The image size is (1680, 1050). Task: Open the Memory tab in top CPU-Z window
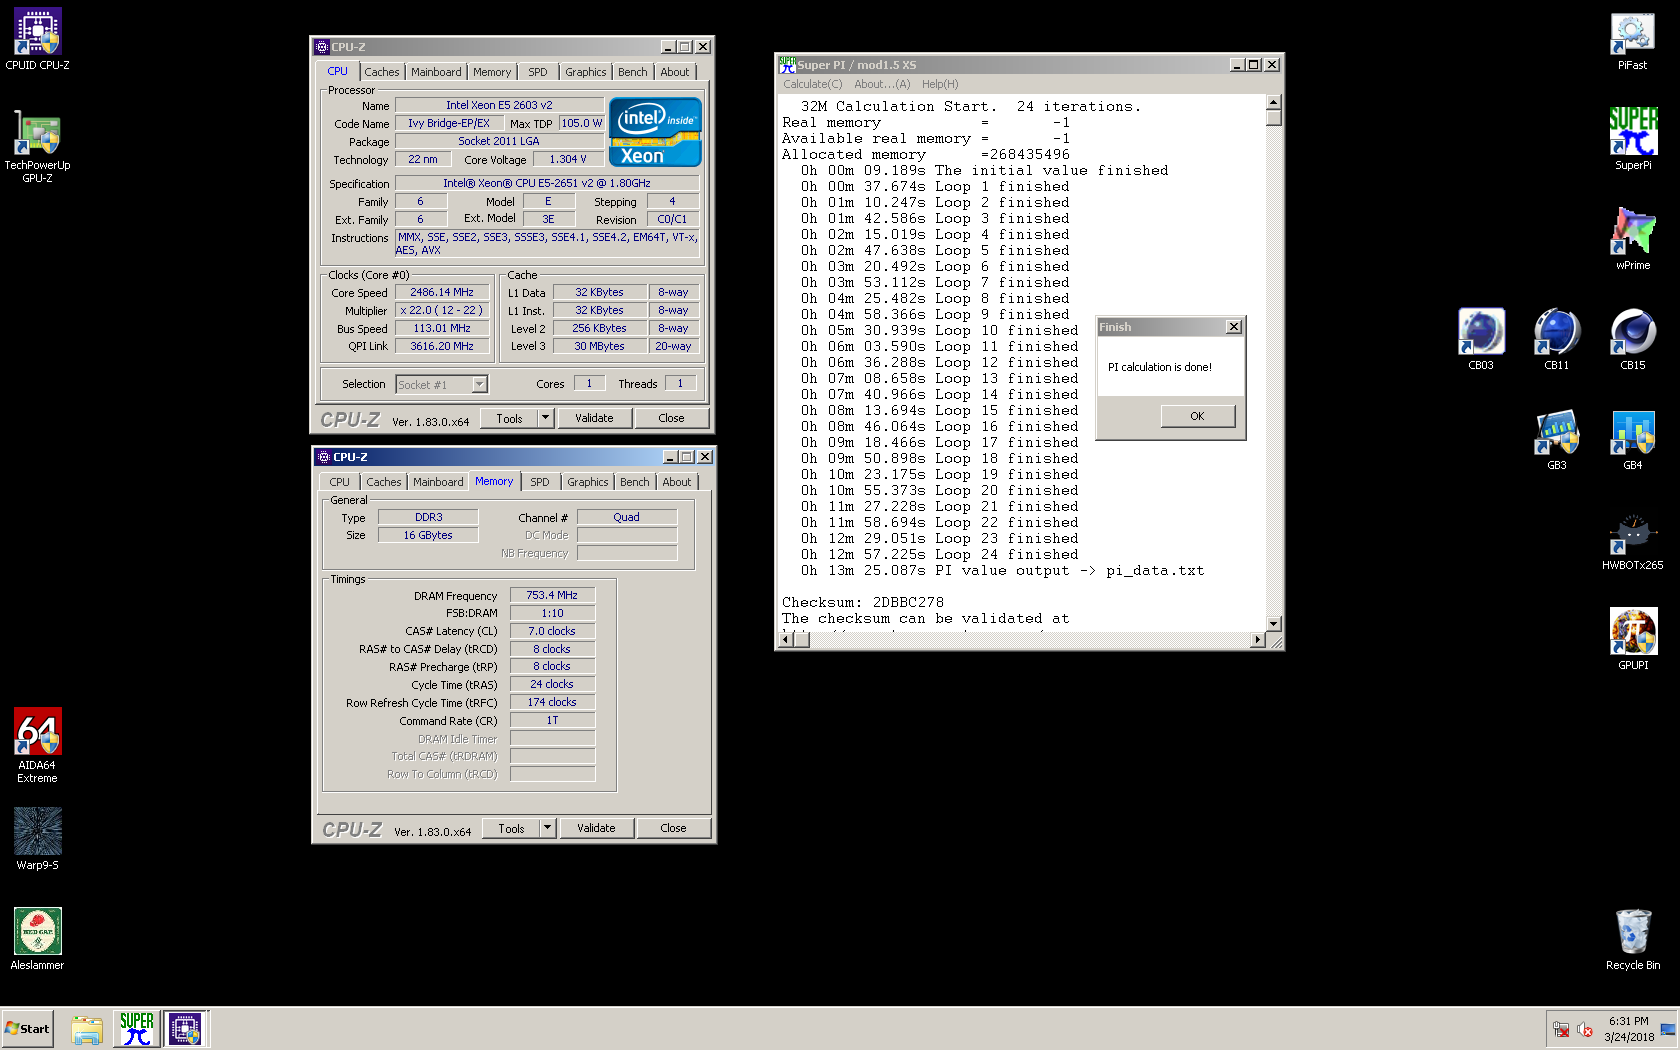(x=492, y=72)
